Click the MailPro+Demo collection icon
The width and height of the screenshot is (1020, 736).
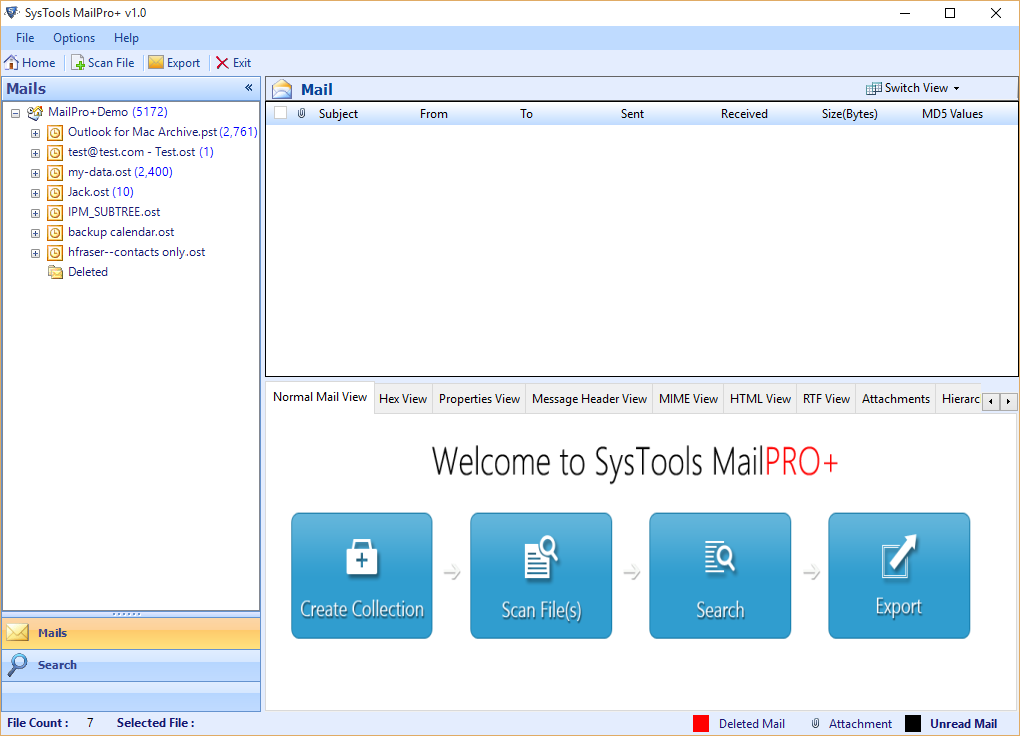pyautogui.click(x=35, y=113)
